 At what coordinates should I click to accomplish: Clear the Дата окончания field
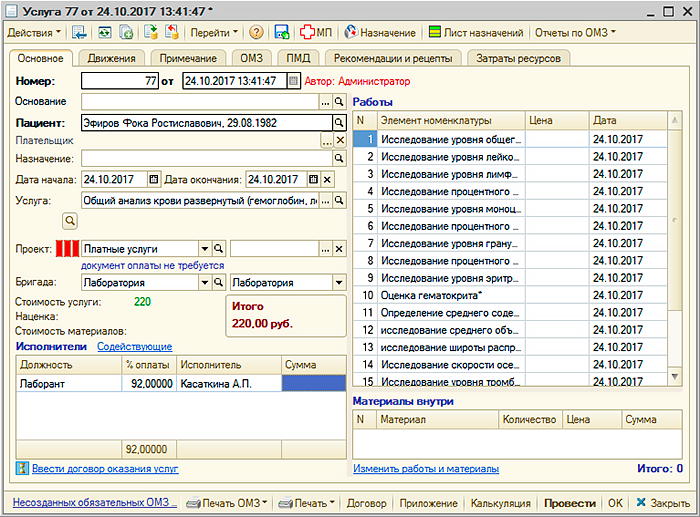coord(327,179)
